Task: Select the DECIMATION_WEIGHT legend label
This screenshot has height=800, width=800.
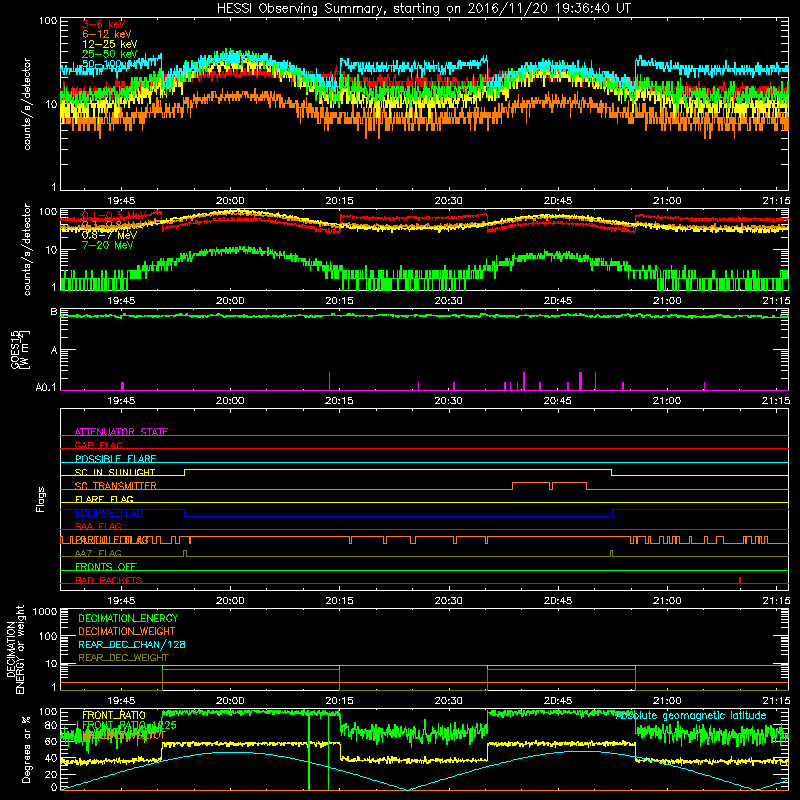Action: (127, 631)
